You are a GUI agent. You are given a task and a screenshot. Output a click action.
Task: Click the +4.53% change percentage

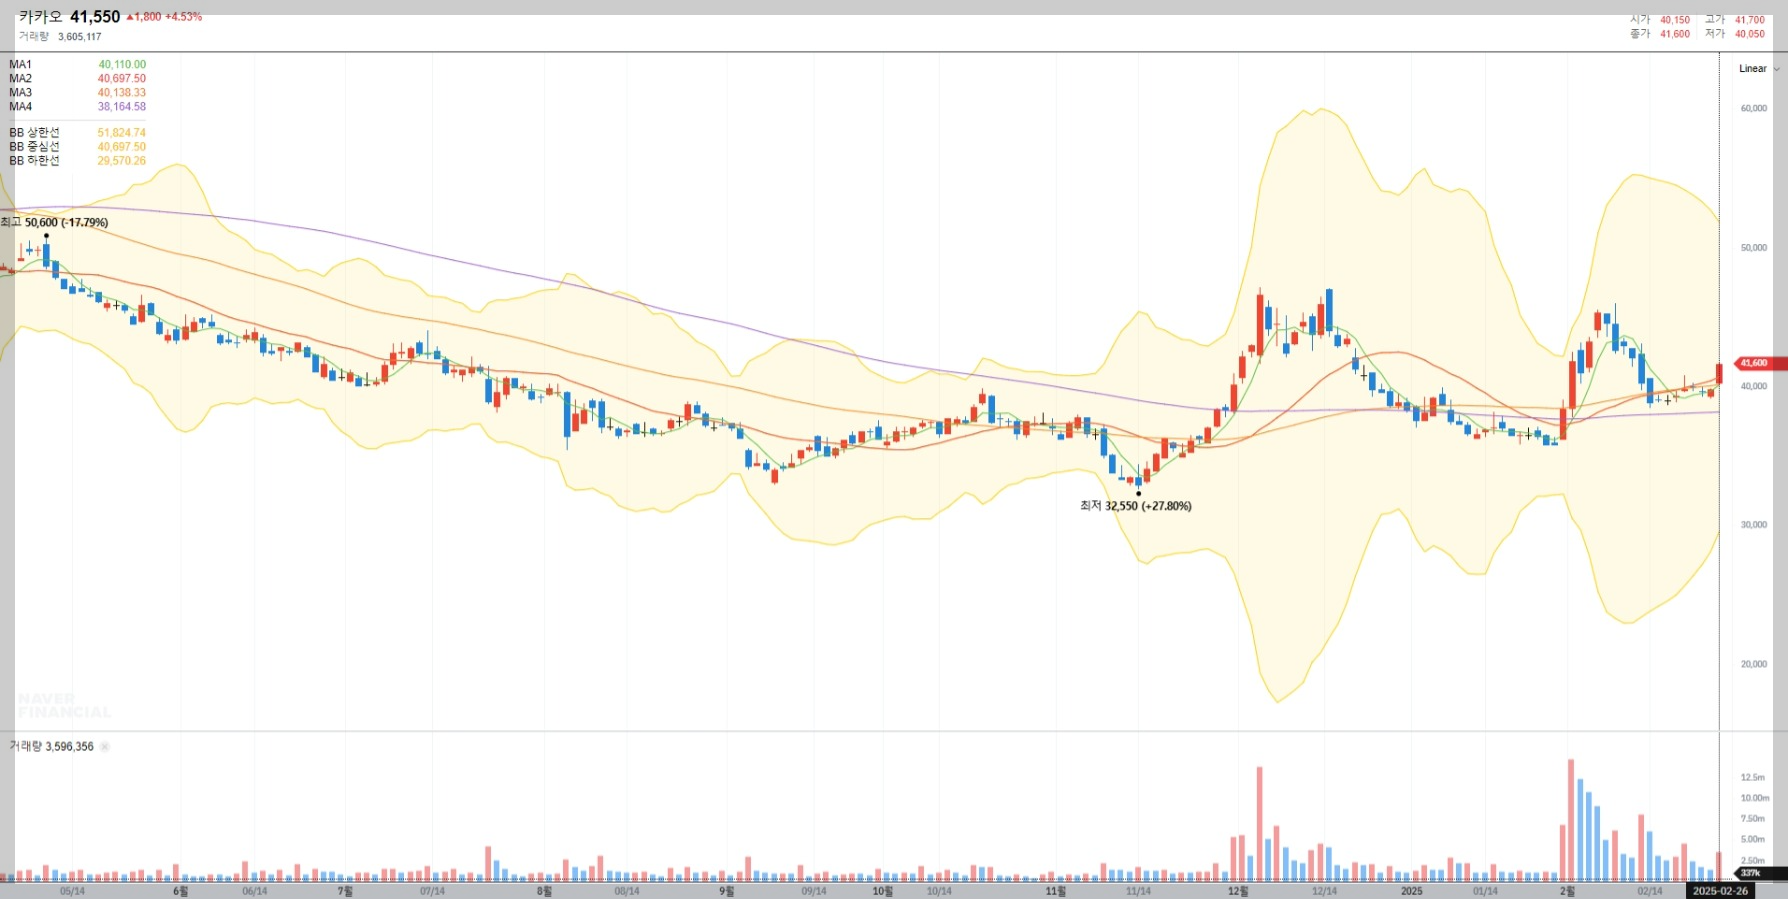pyautogui.click(x=184, y=17)
